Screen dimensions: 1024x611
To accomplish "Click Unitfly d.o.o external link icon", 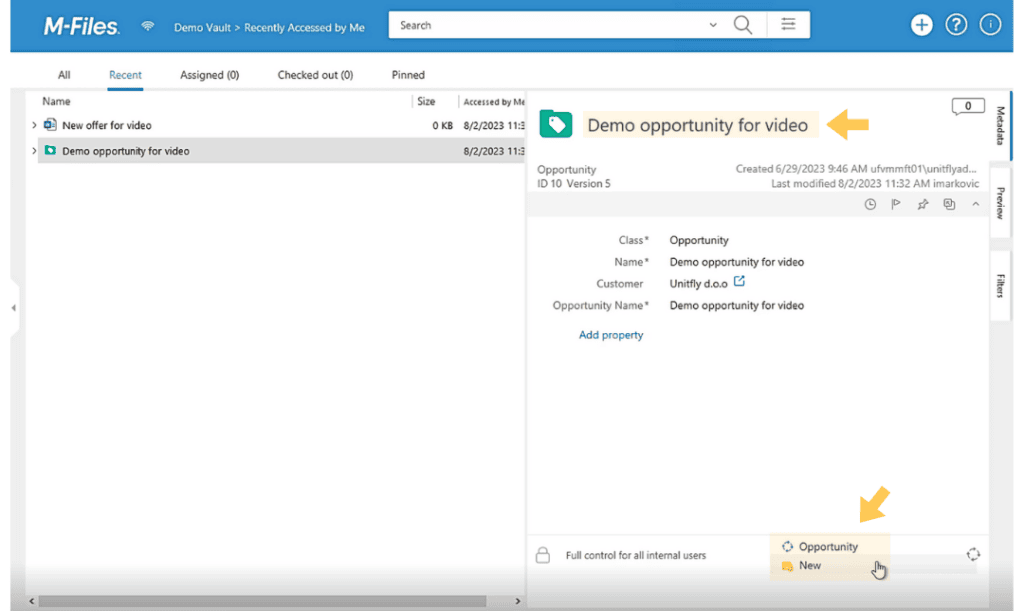I will point(739,281).
